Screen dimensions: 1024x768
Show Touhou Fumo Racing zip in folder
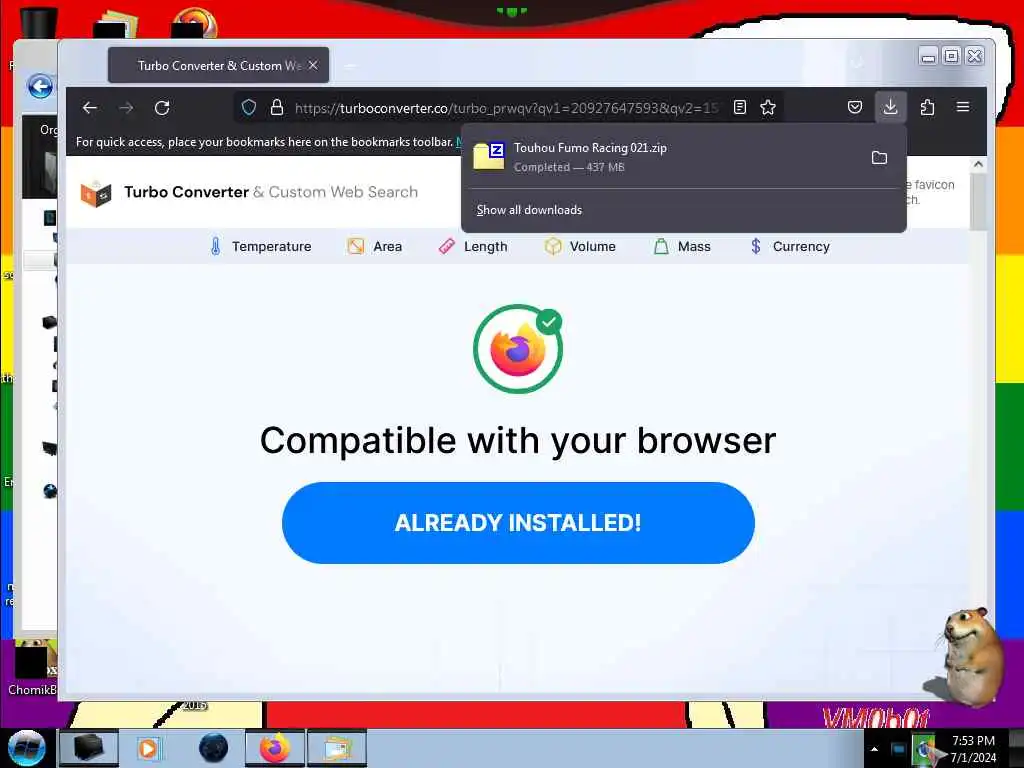[x=879, y=157]
